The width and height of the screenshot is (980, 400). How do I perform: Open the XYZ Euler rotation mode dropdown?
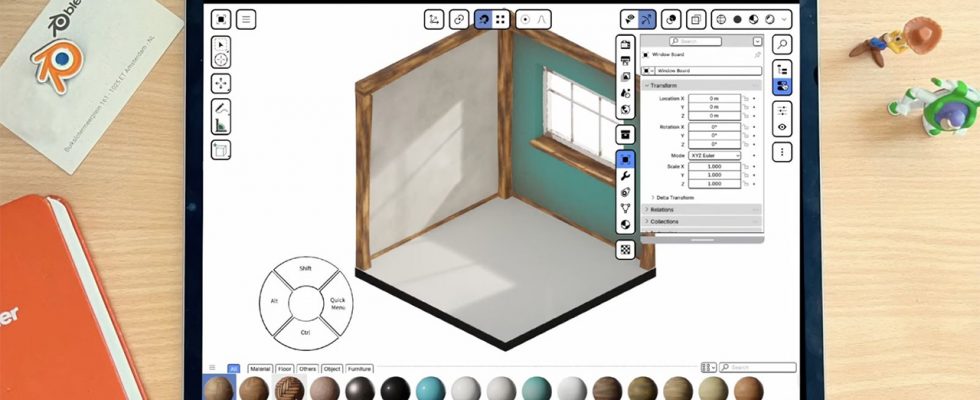click(714, 155)
